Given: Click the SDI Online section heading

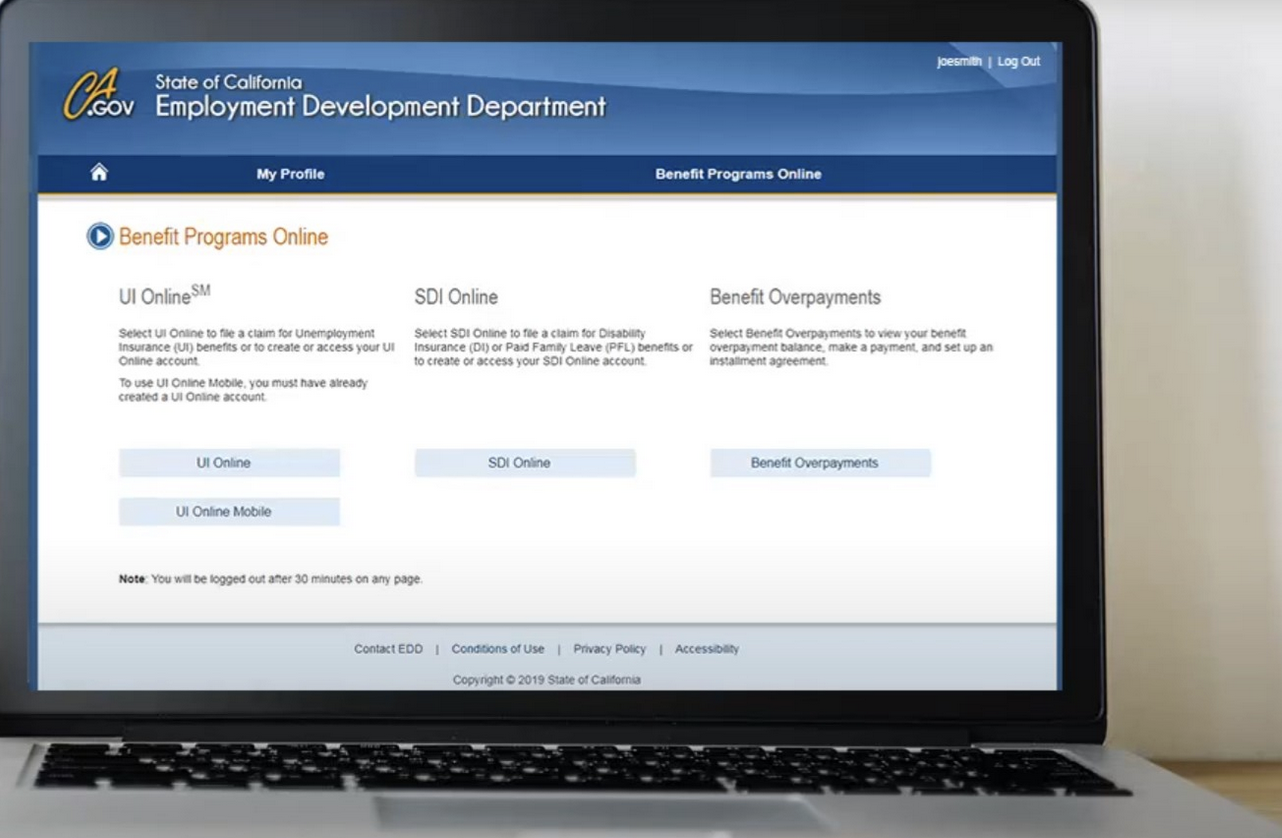Looking at the screenshot, I should 455,298.
